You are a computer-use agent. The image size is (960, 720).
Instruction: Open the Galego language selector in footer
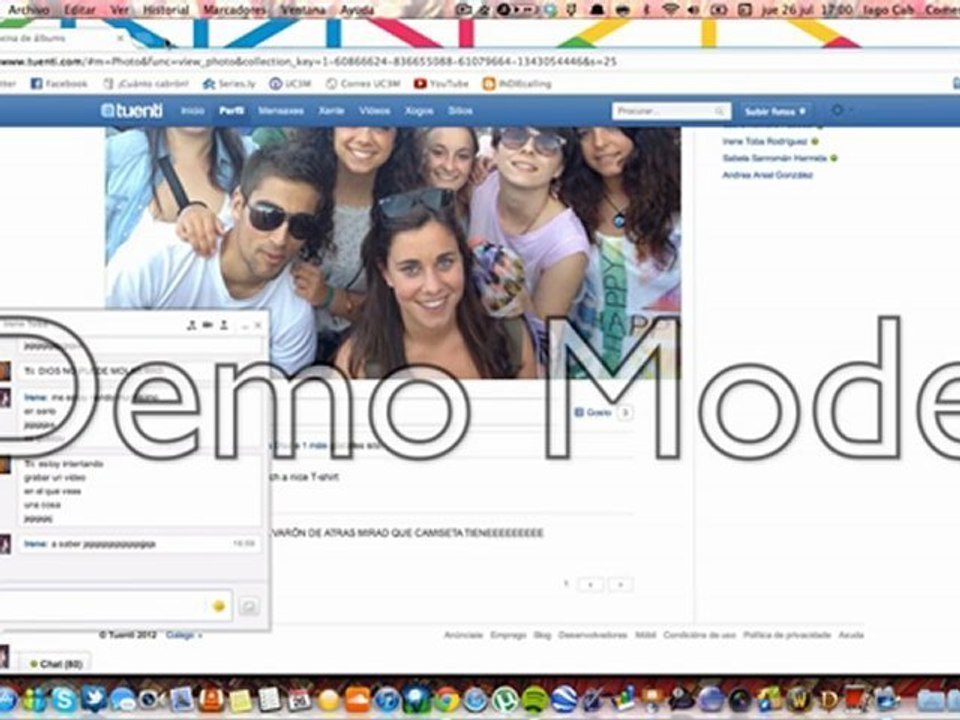pyautogui.click(x=183, y=636)
